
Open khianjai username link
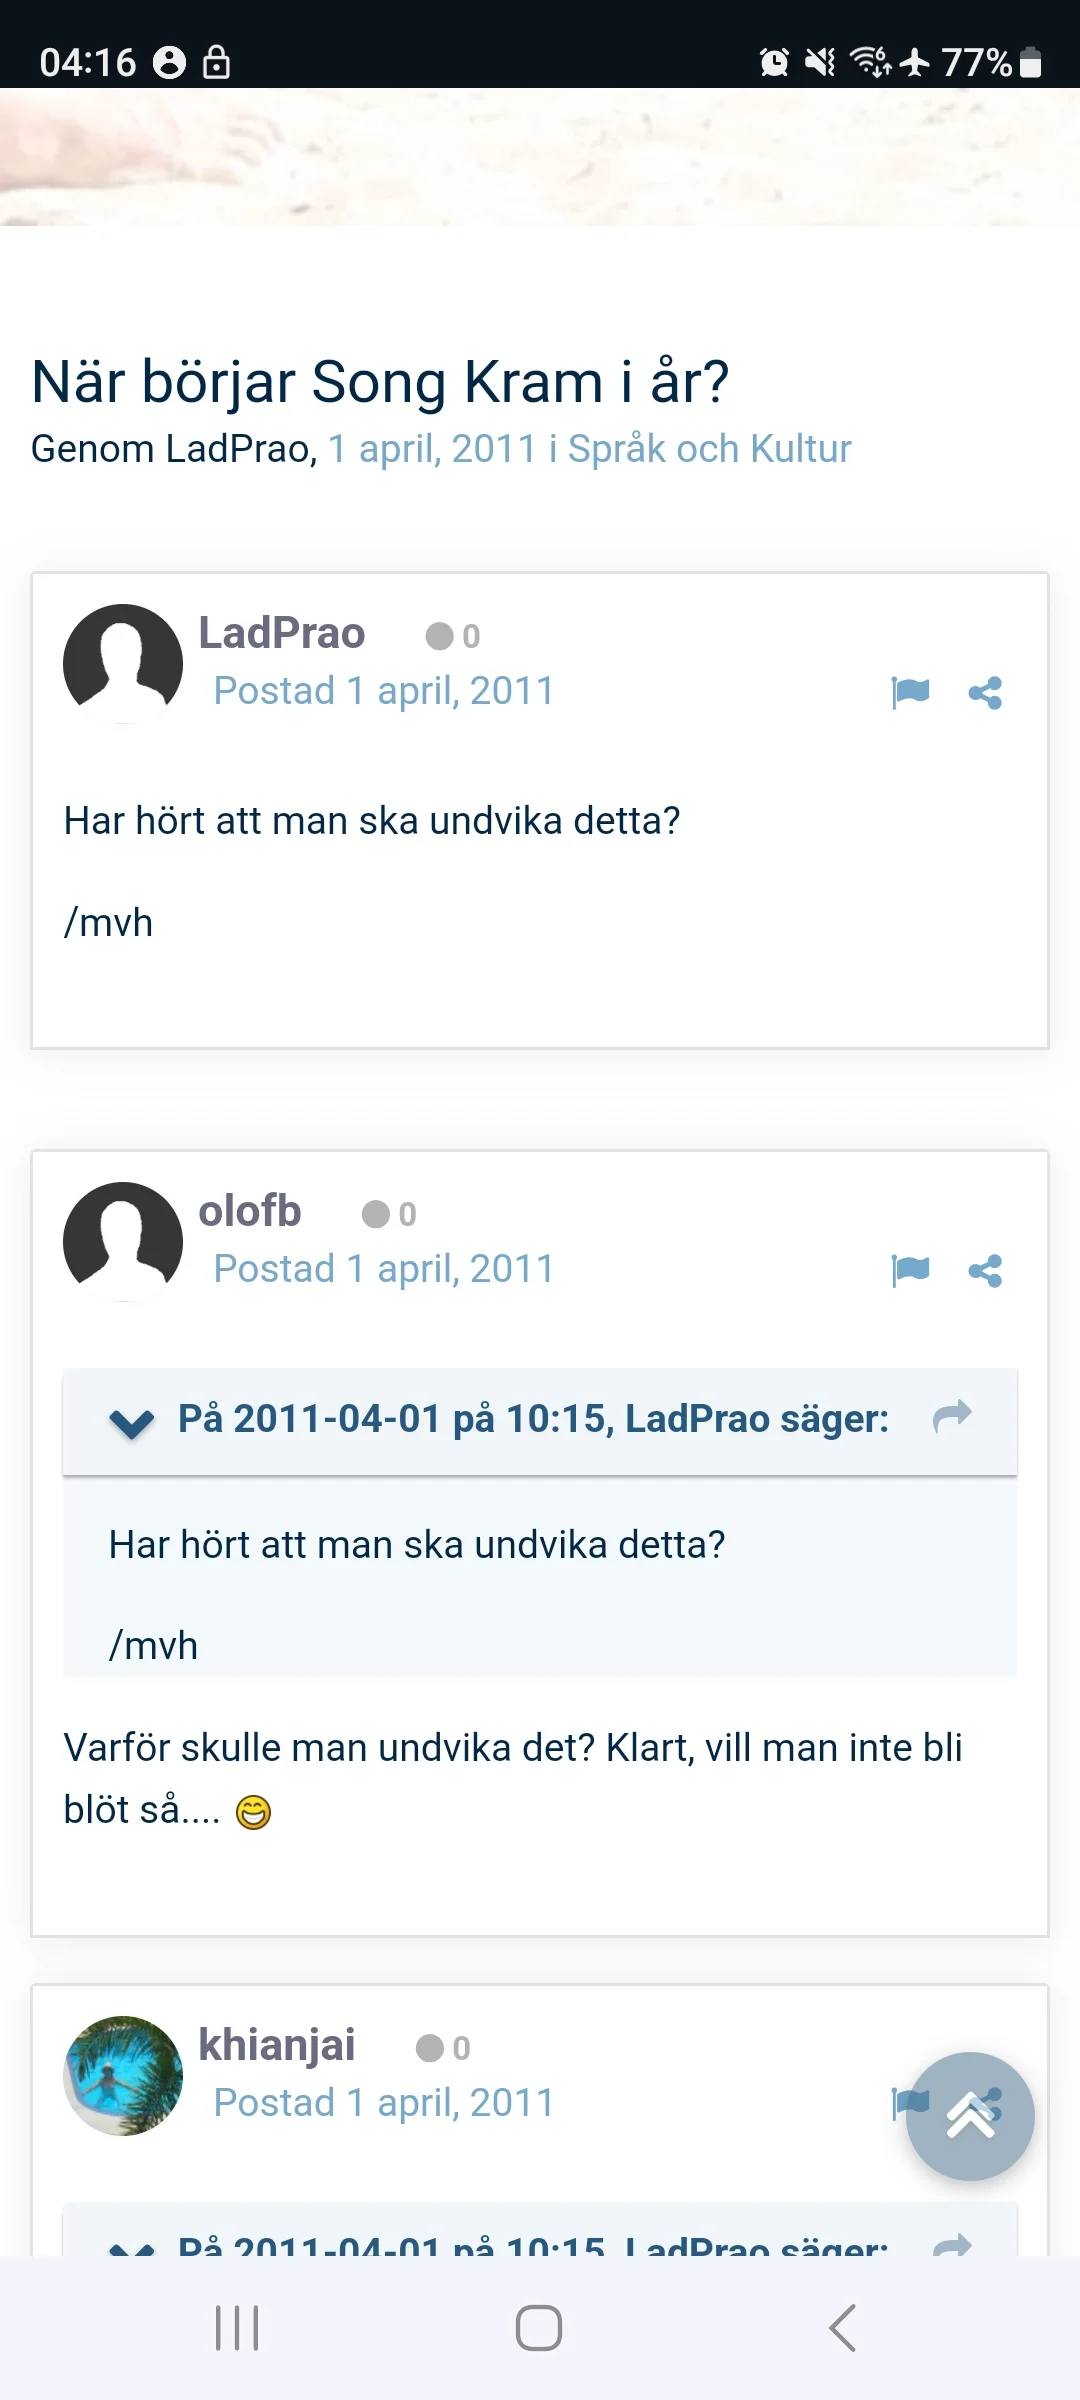click(x=277, y=2045)
